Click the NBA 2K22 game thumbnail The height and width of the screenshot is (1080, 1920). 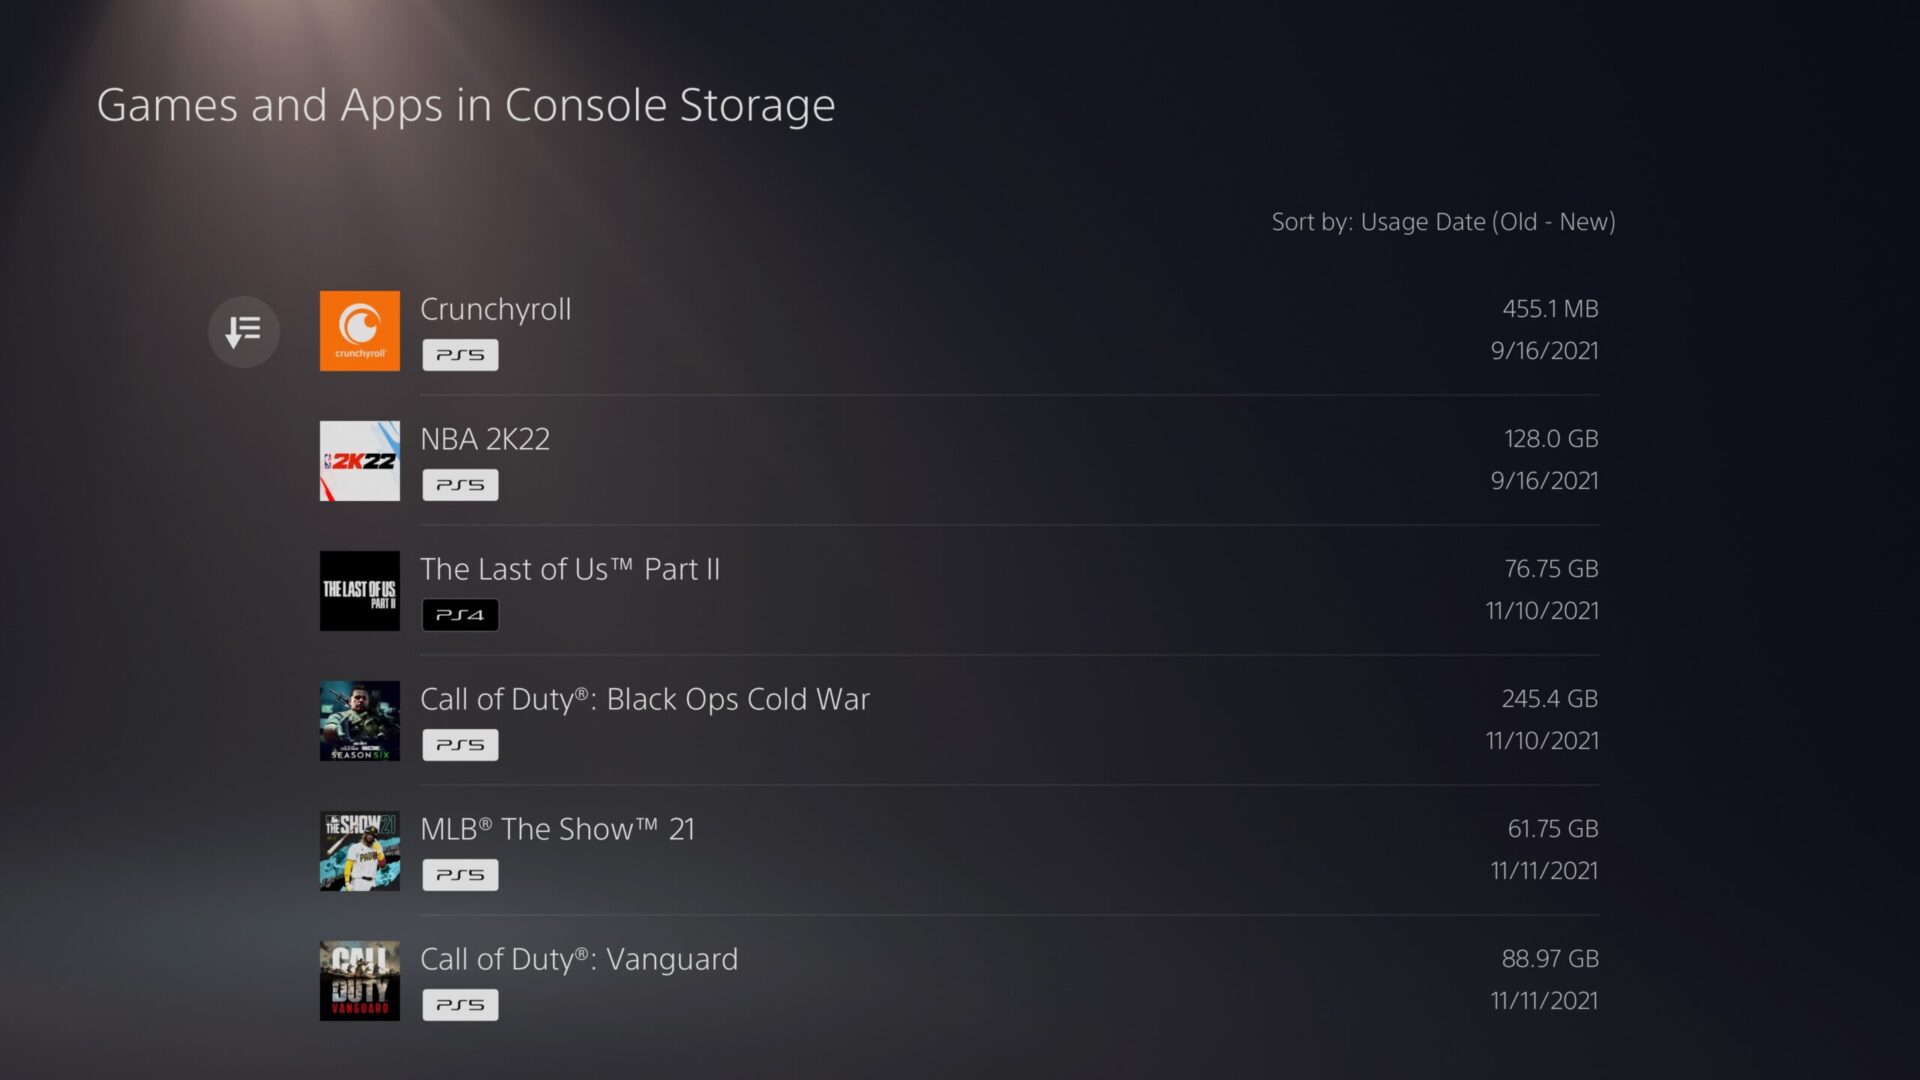[x=359, y=461]
